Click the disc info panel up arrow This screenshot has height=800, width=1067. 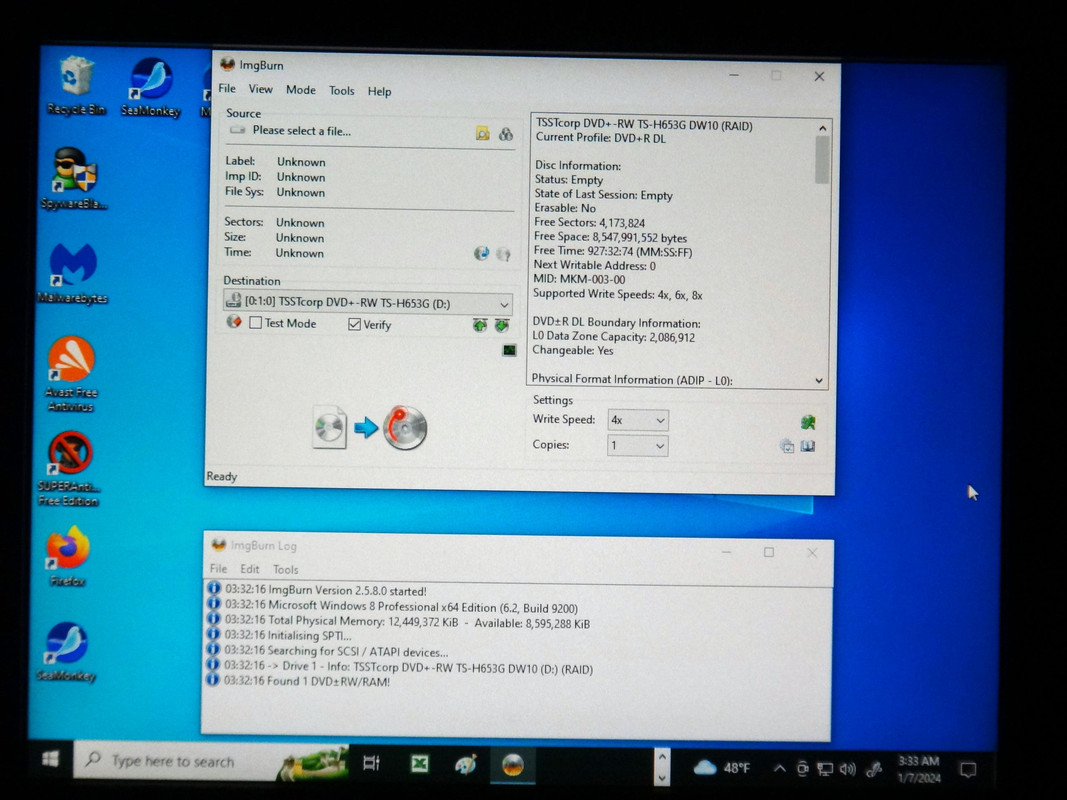[823, 128]
